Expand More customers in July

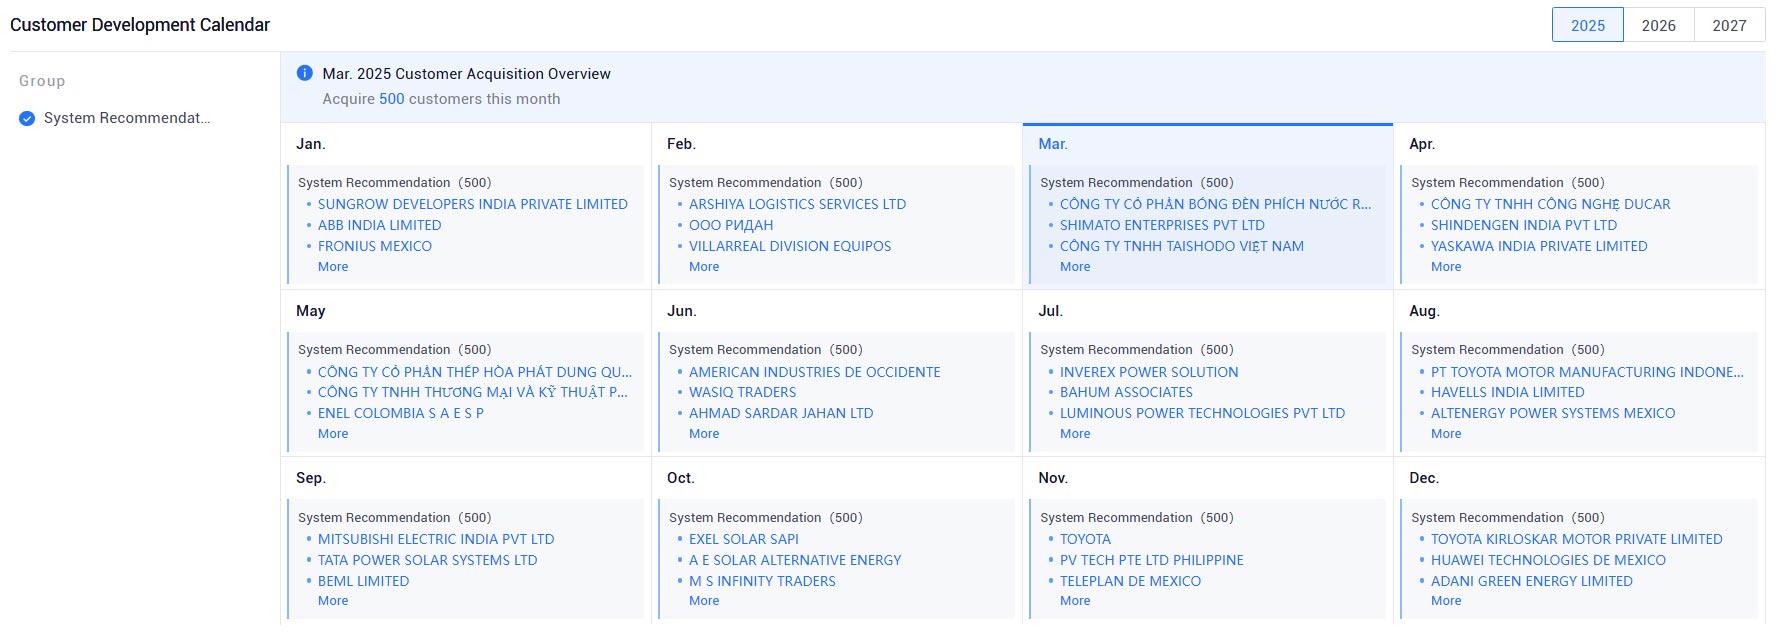point(1075,434)
